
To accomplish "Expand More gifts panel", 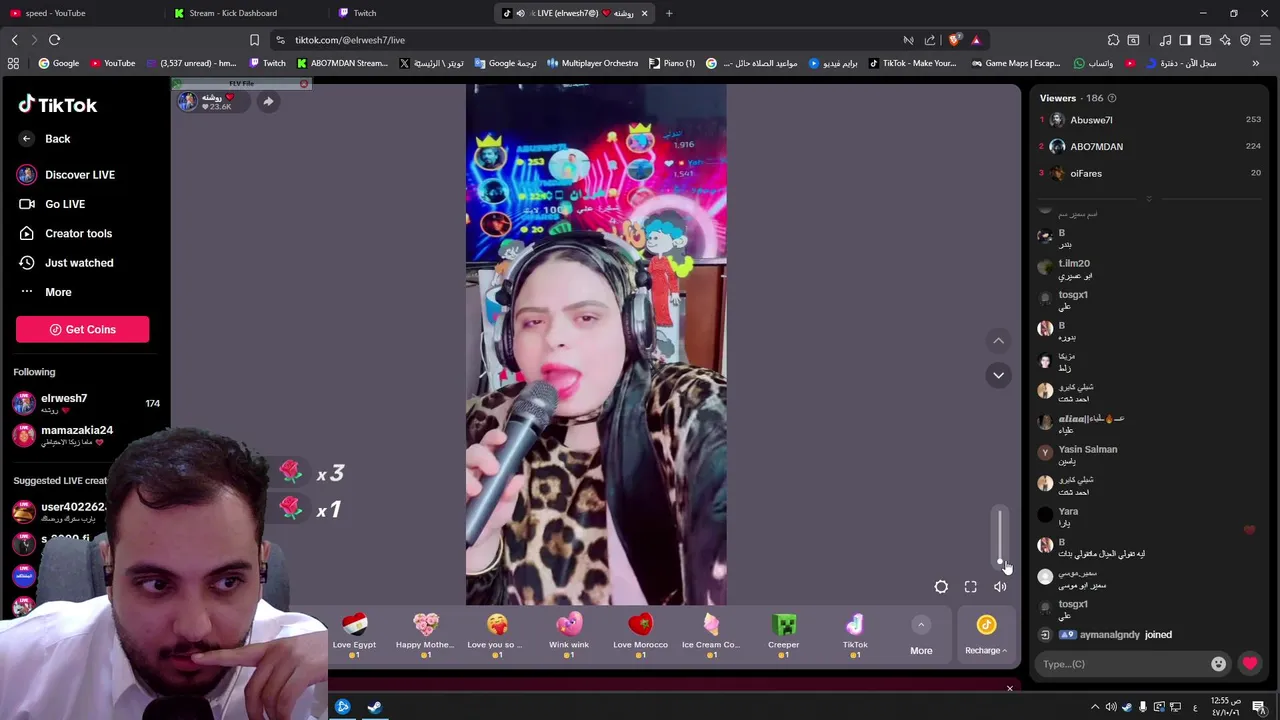I will click(921, 637).
